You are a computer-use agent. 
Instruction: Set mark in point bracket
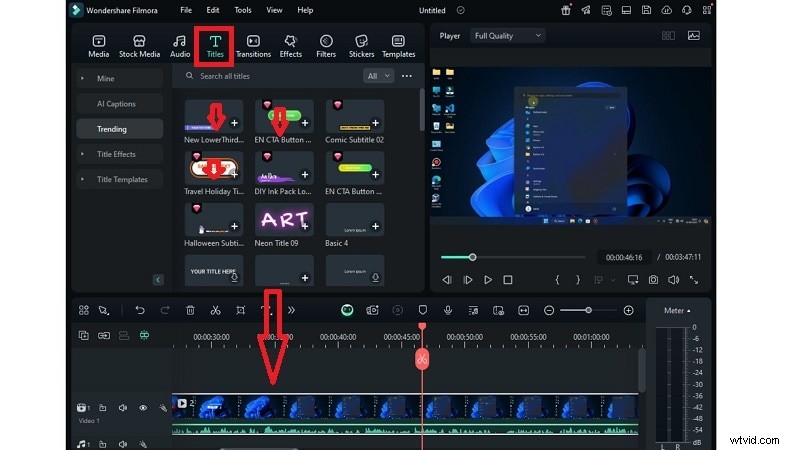point(557,280)
